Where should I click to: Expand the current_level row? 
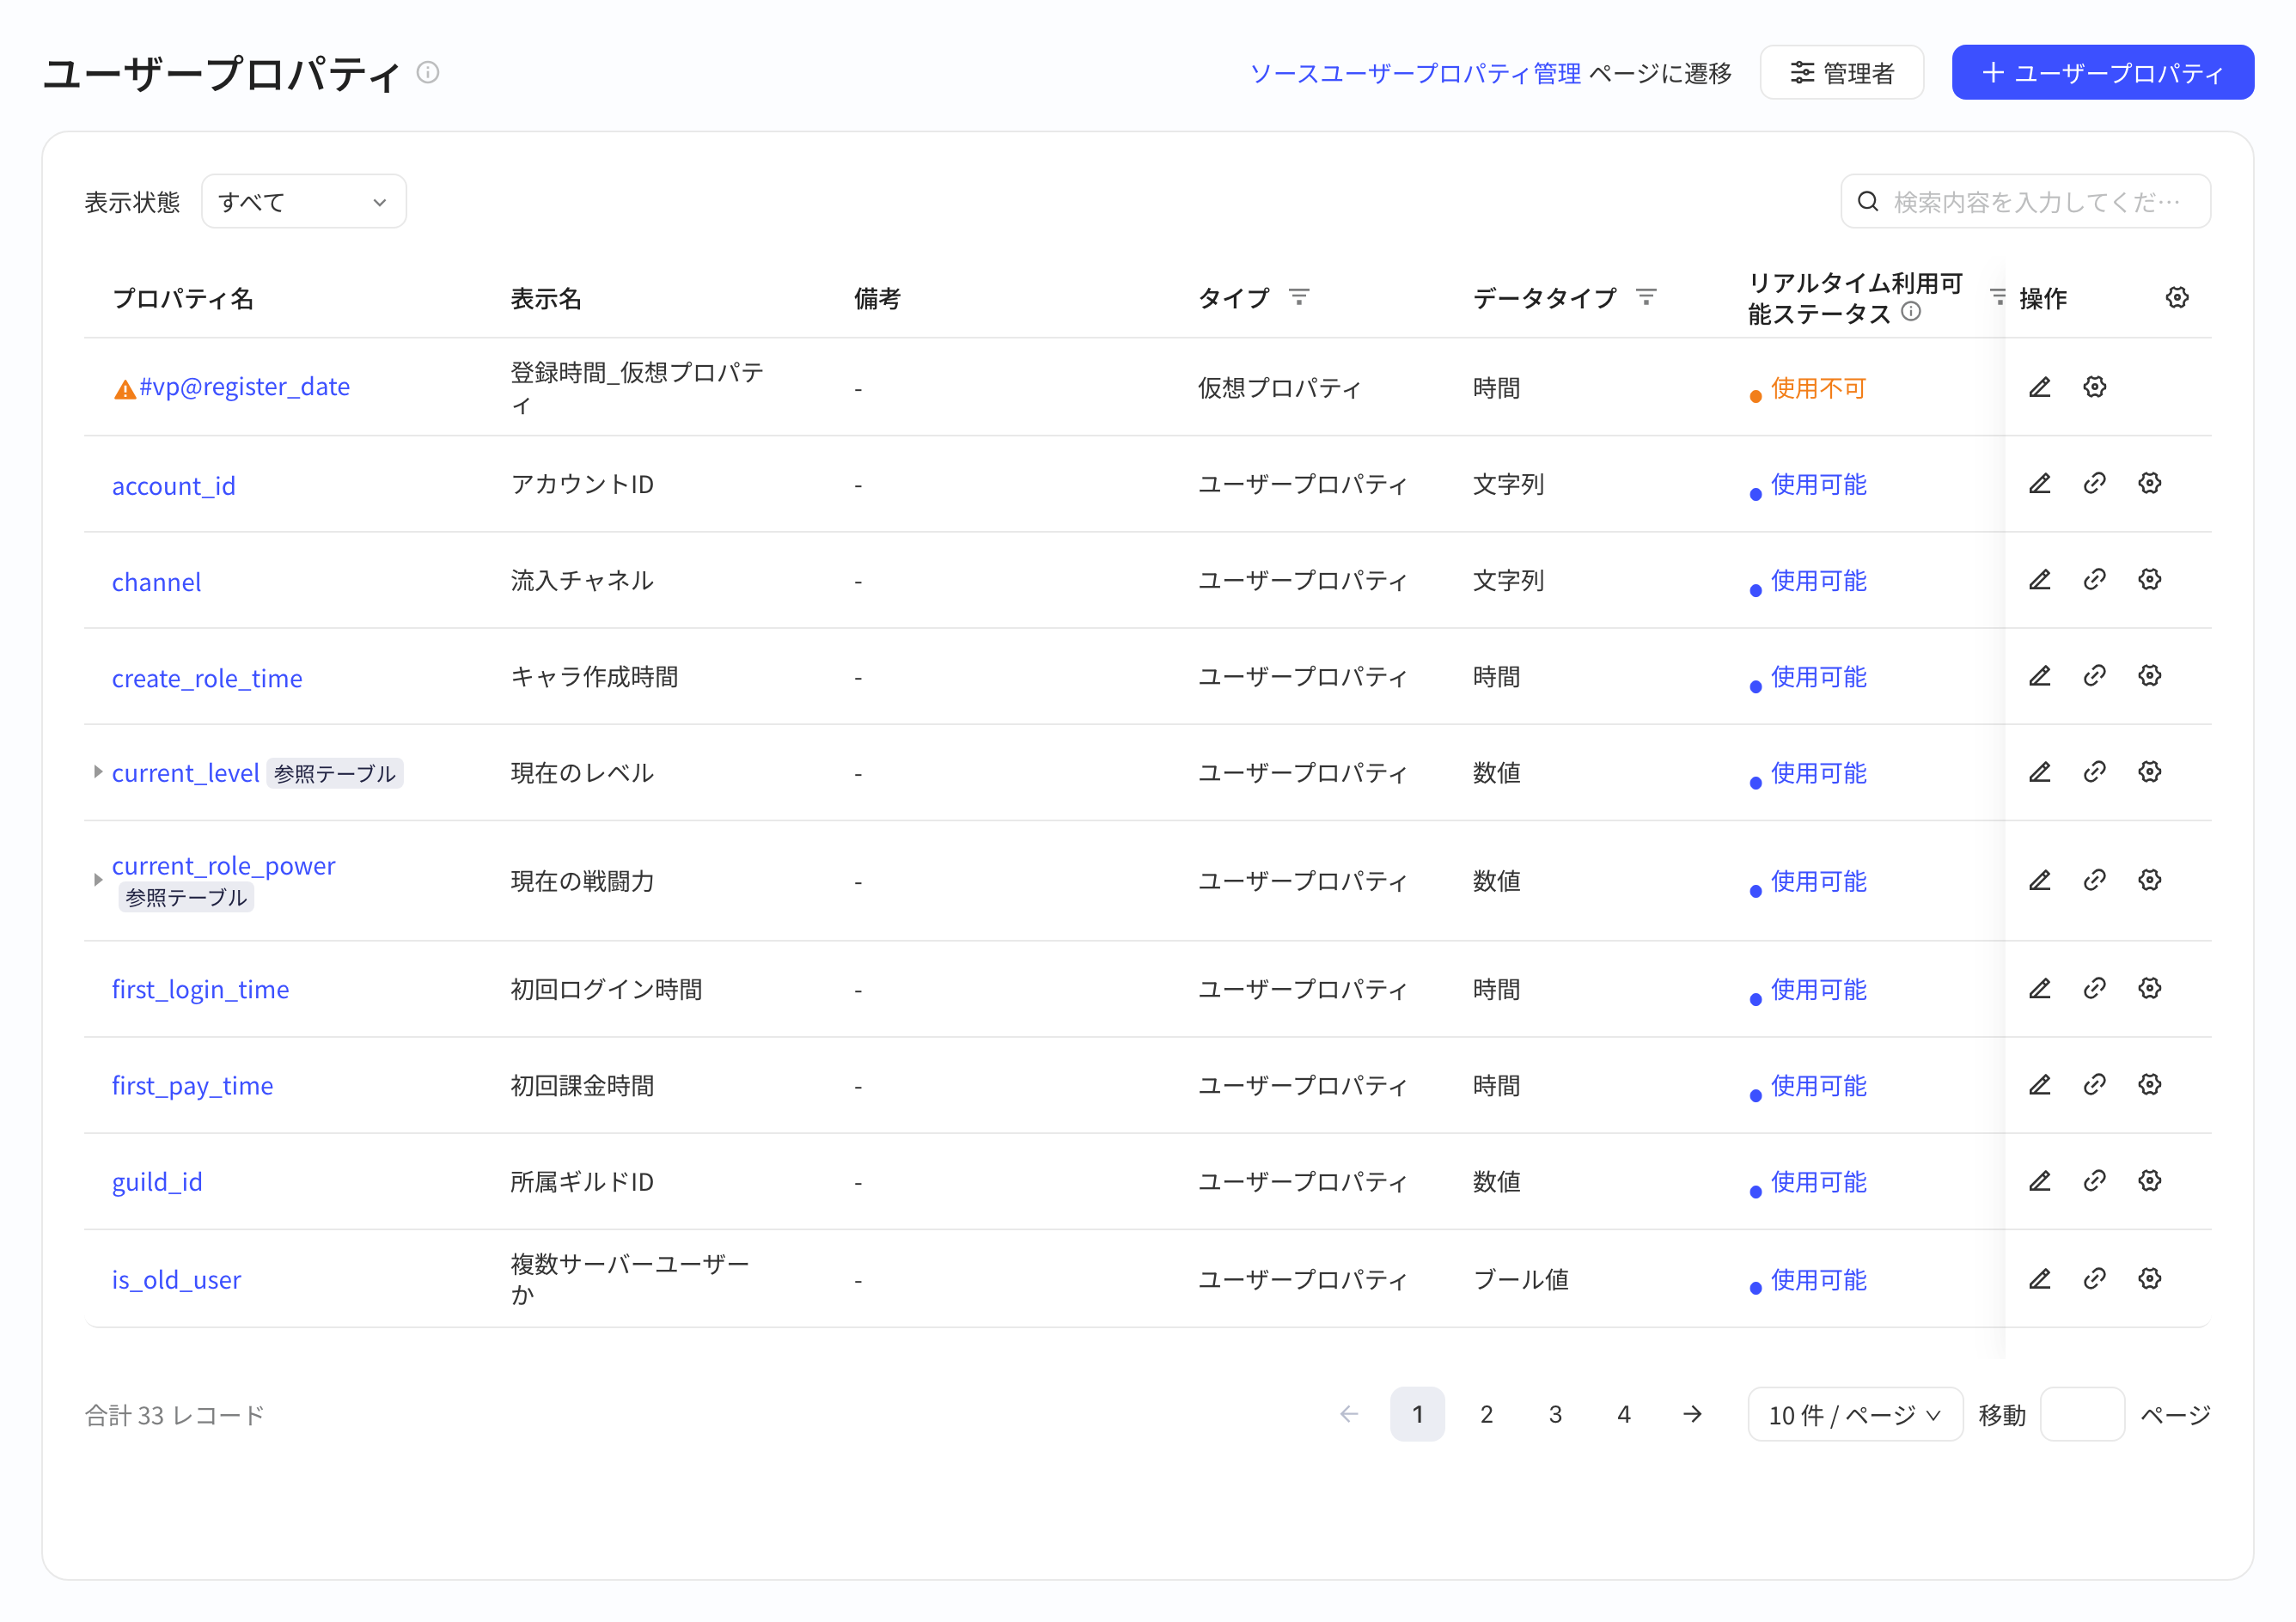97,772
